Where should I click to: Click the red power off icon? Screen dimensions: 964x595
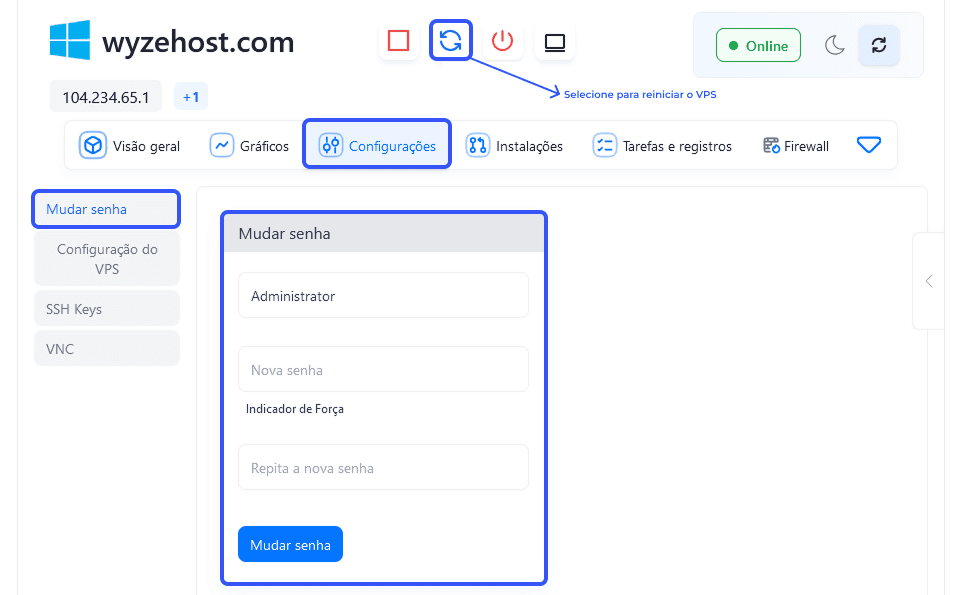point(502,41)
